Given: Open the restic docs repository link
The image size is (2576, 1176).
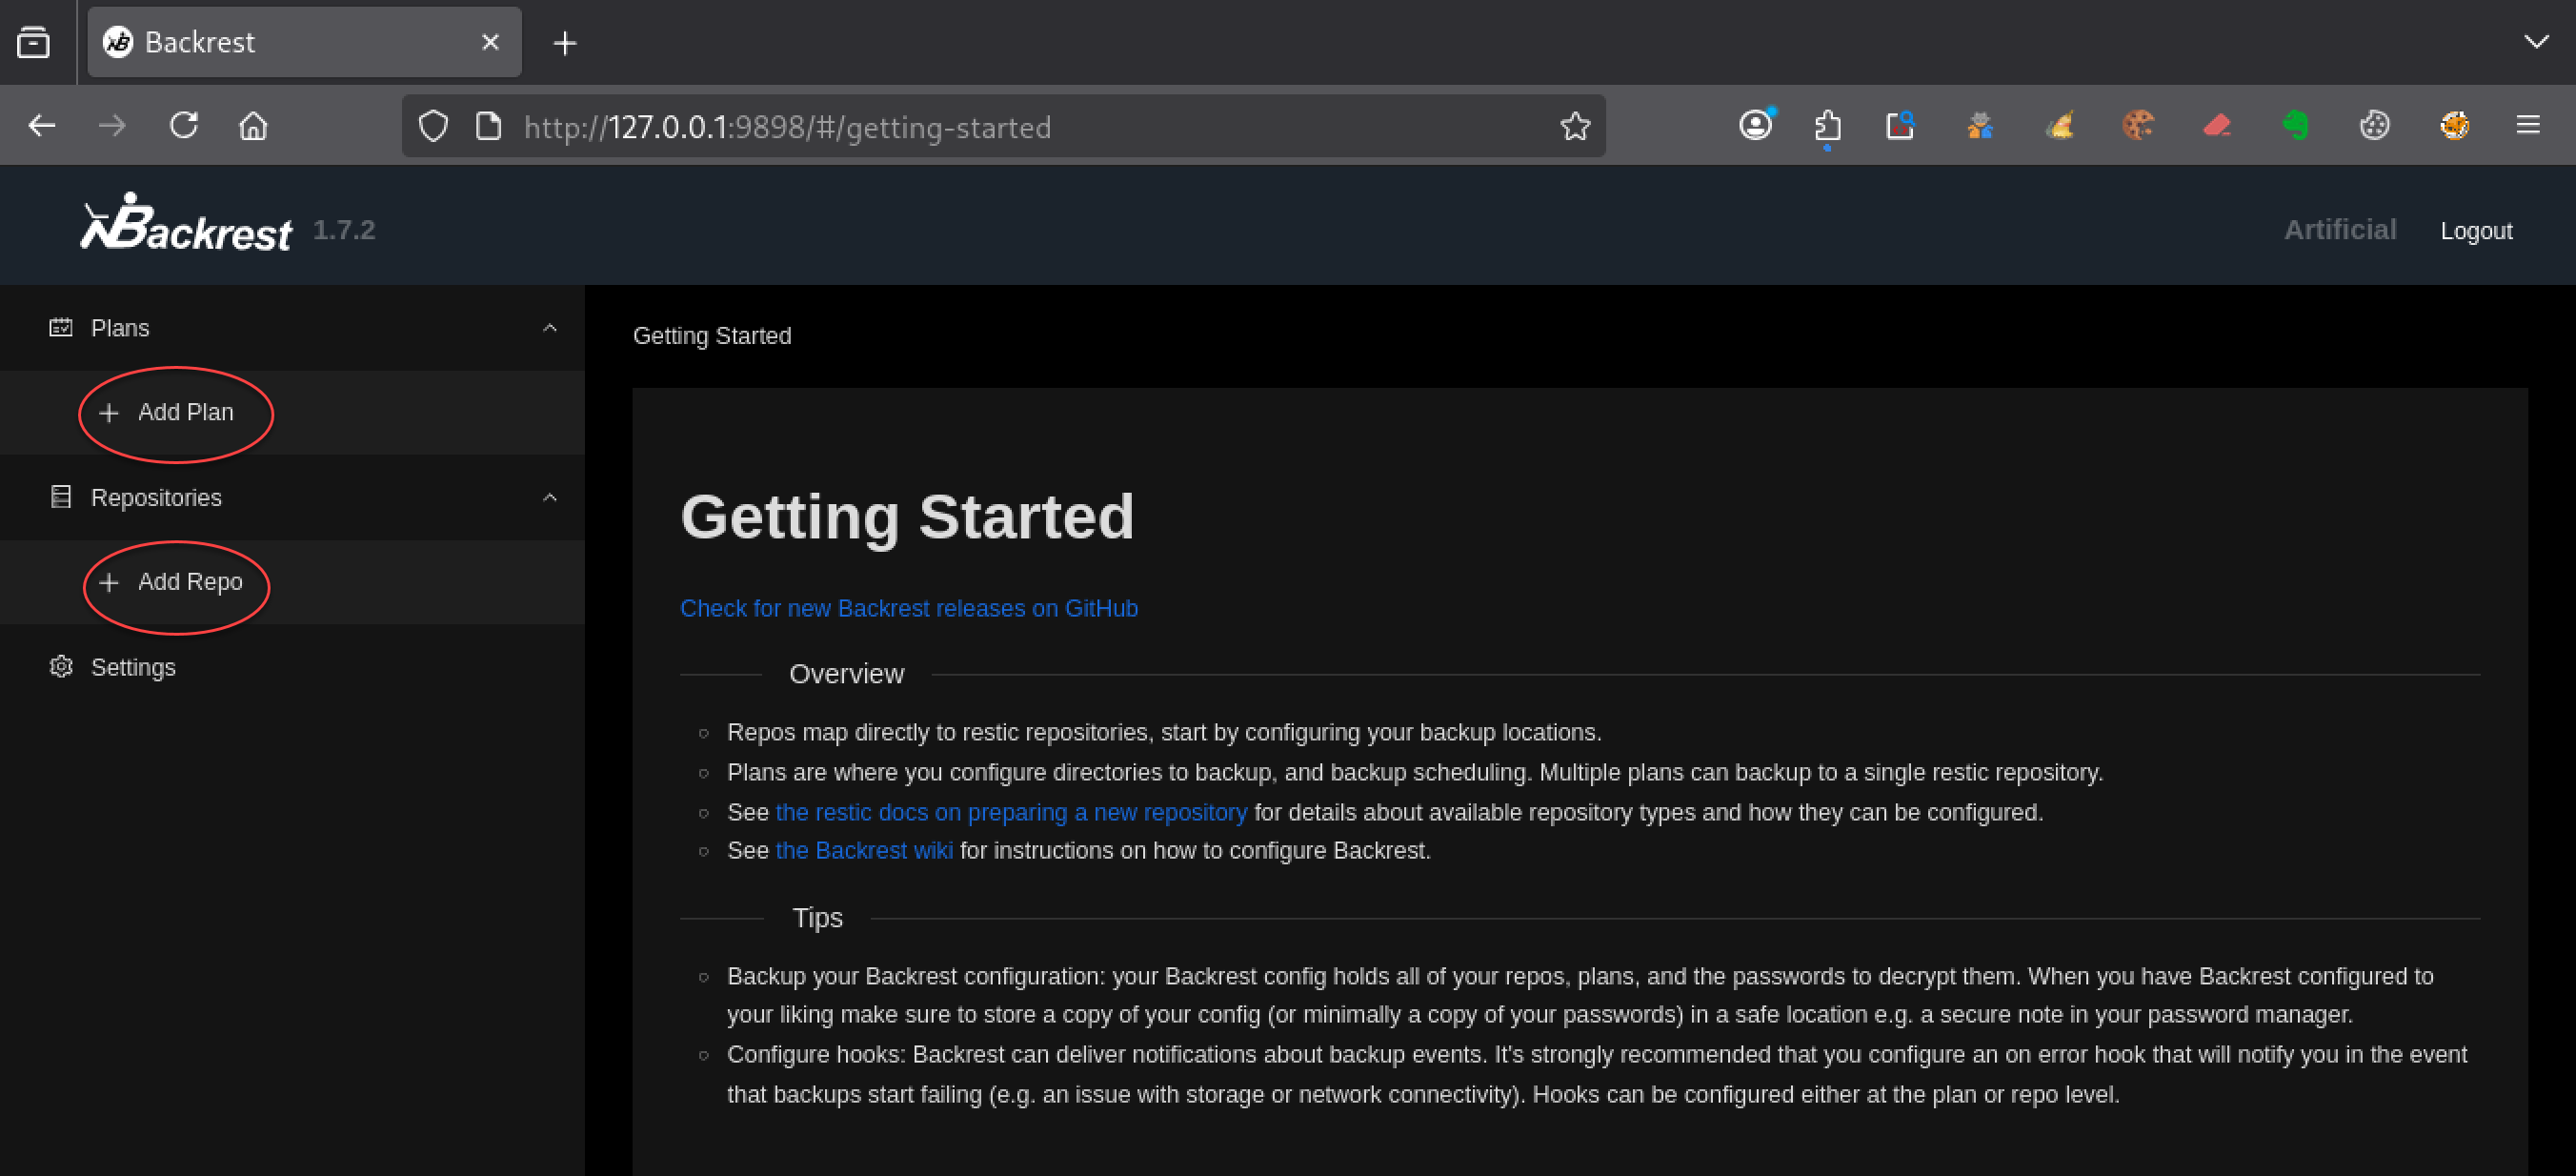Looking at the screenshot, I should click(x=1011, y=812).
